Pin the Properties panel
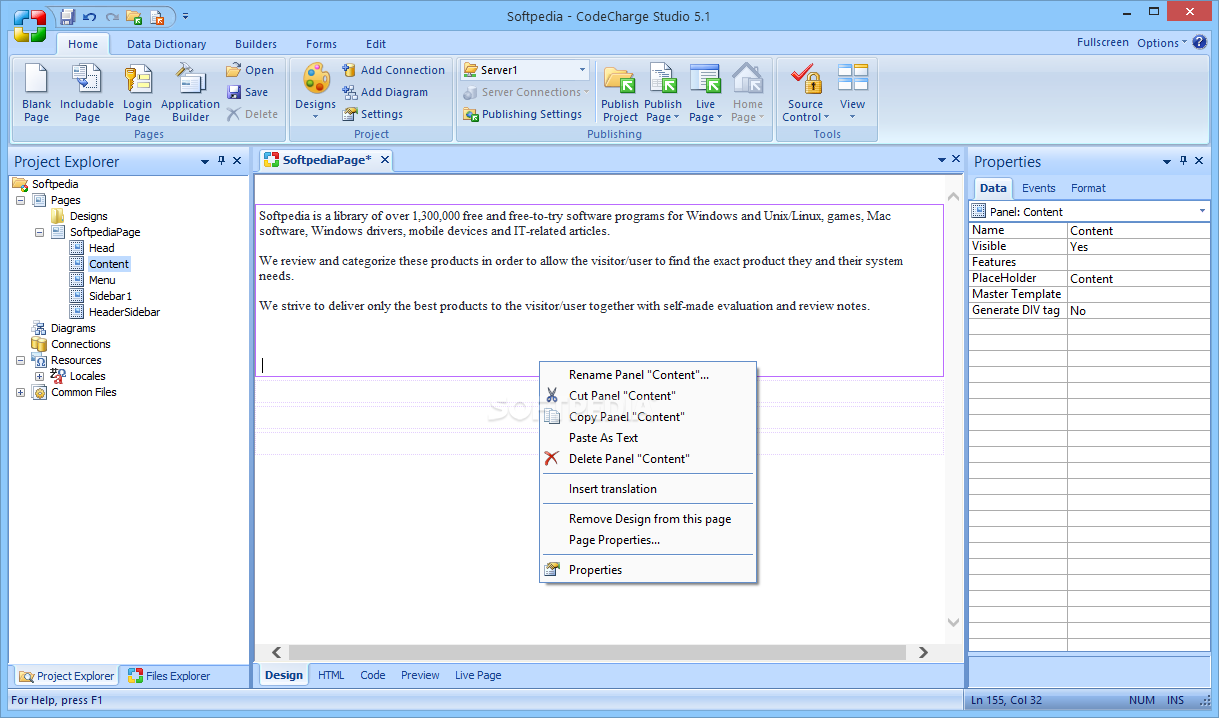 (x=1184, y=161)
